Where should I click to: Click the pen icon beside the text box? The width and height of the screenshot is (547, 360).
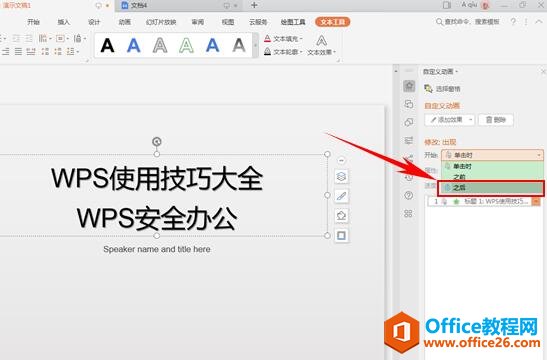tap(341, 196)
